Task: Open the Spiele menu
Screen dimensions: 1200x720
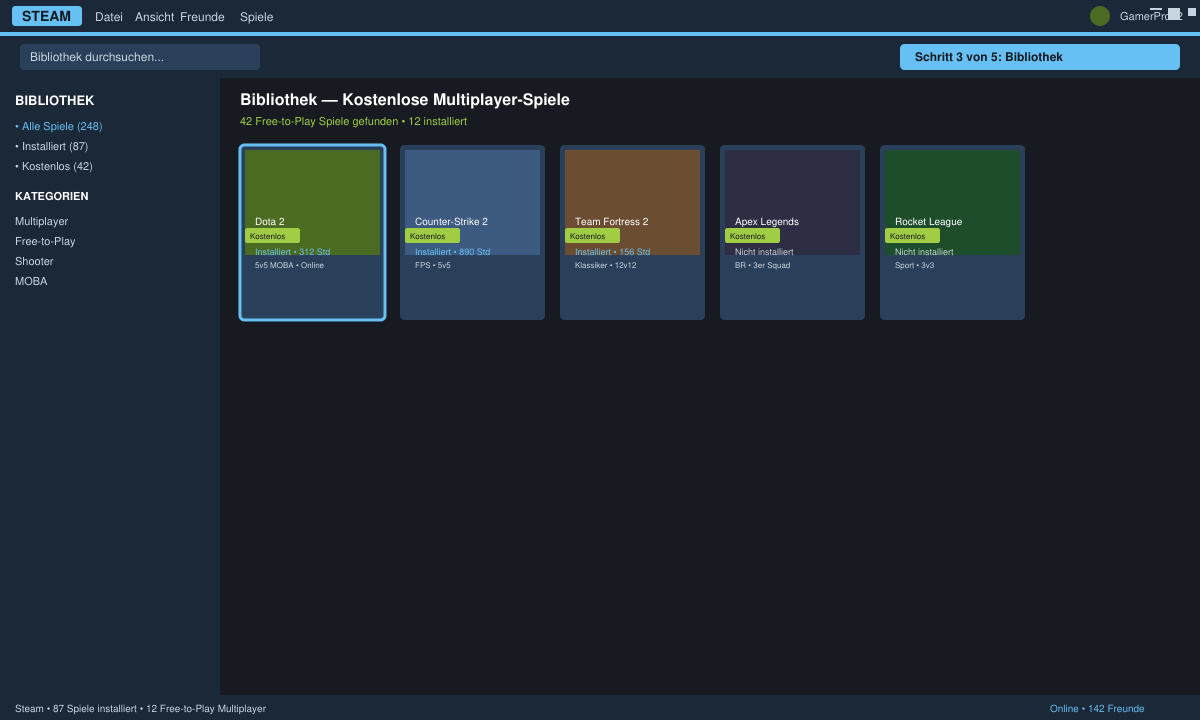Action: (257, 17)
